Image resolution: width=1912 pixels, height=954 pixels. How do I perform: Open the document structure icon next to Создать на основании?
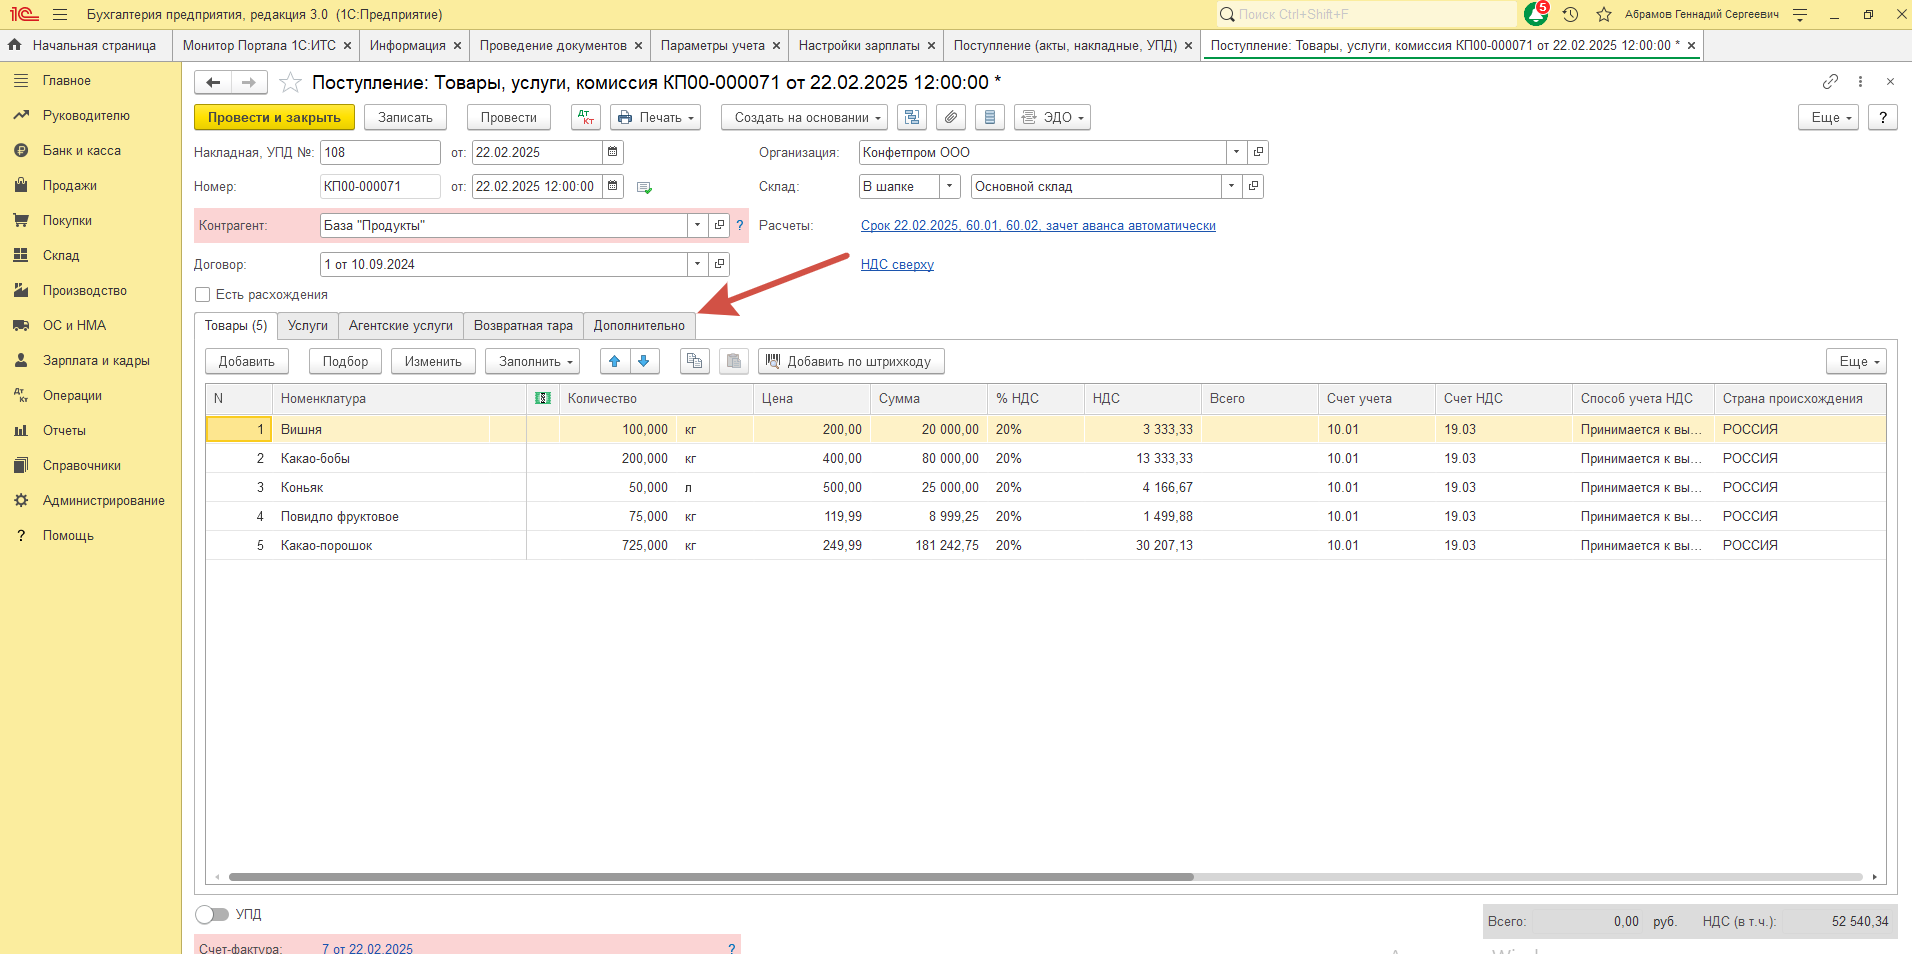pyautogui.click(x=912, y=117)
